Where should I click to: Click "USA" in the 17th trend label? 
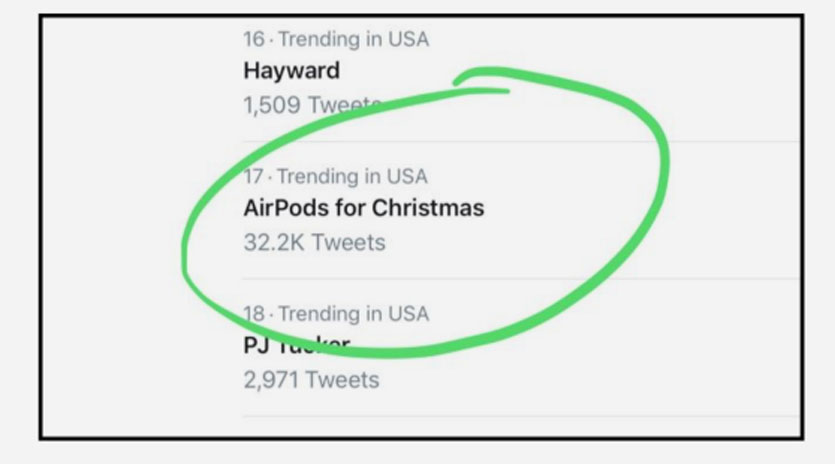tap(407, 177)
